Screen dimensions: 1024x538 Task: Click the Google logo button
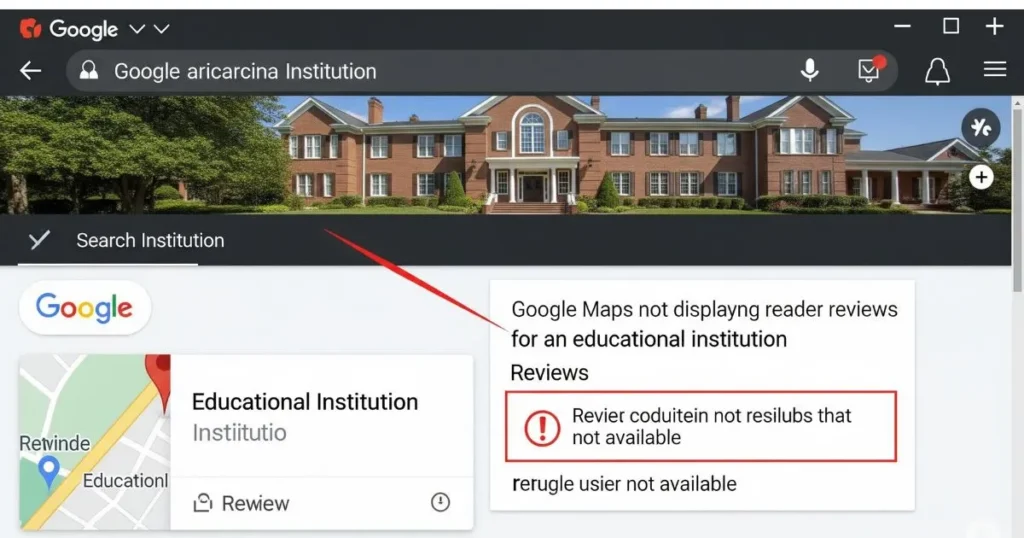[84, 307]
